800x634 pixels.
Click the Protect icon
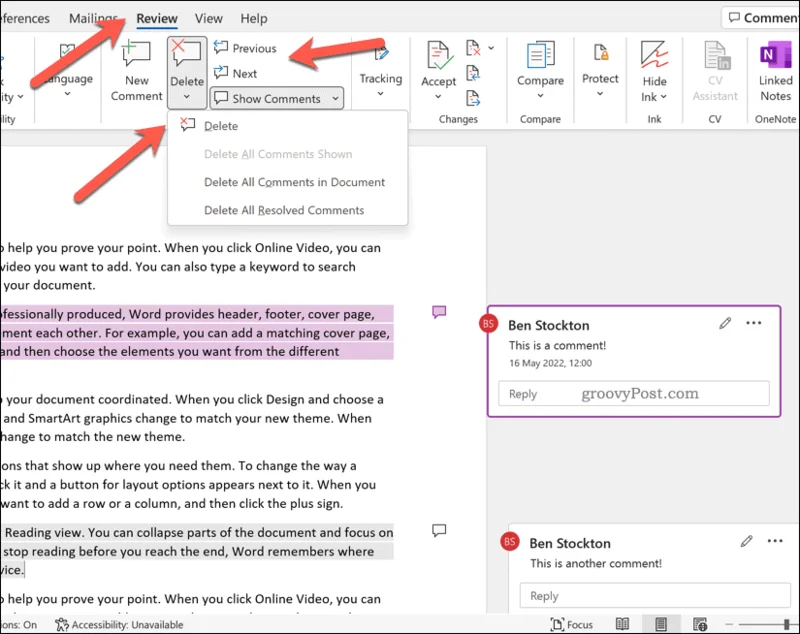pyautogui.click(x=601, y=53)
